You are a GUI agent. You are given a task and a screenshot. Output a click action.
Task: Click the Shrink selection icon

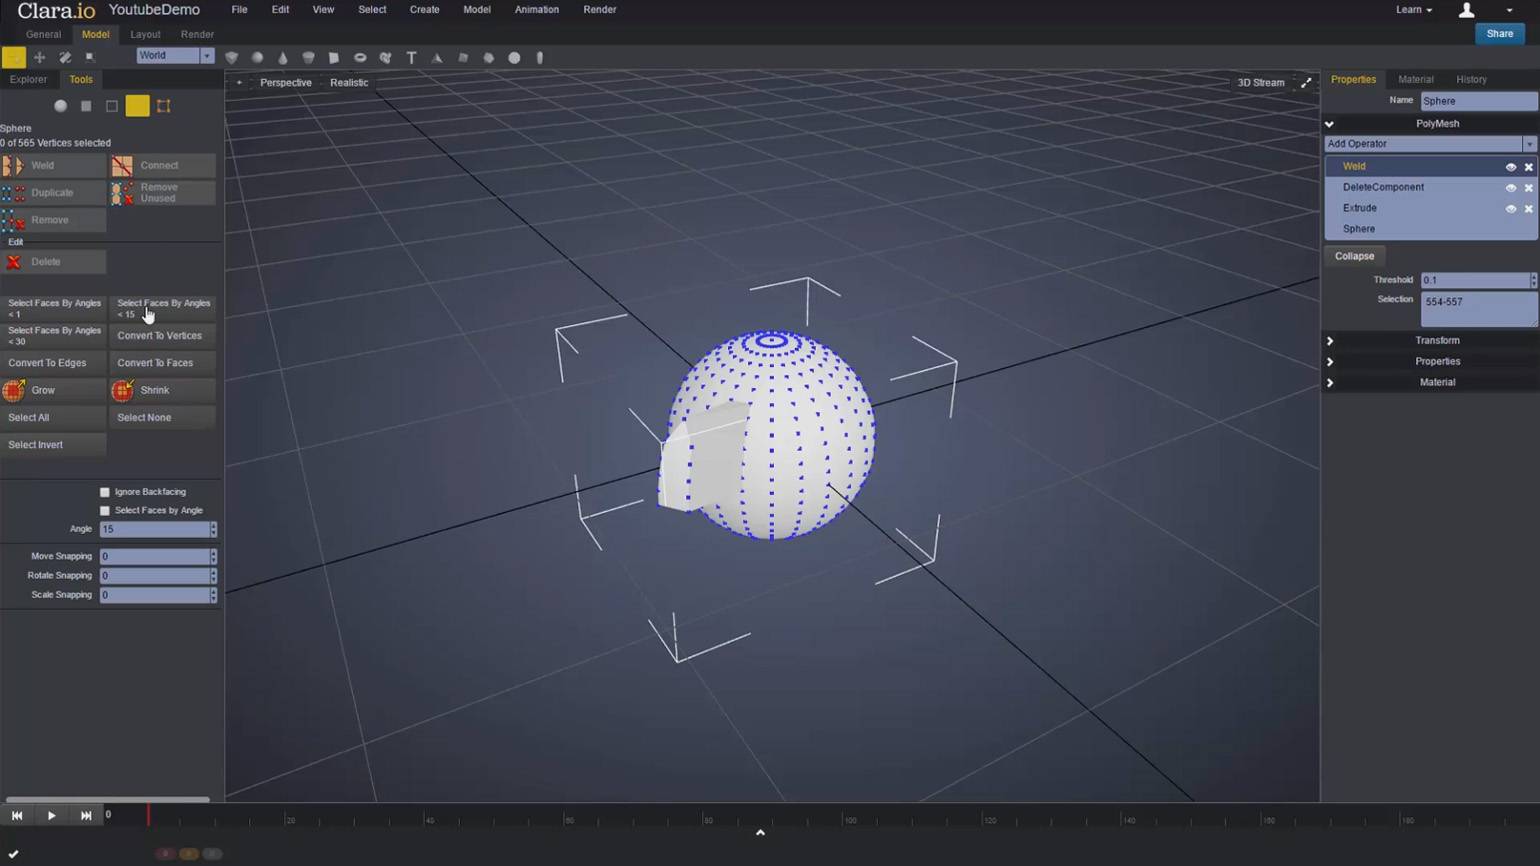(x=123, y=390)
